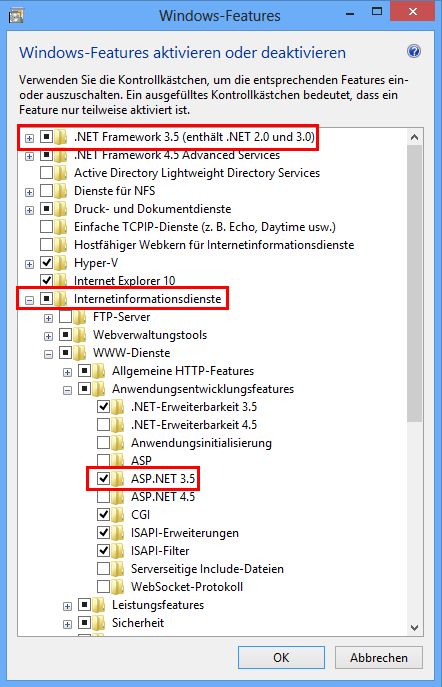This screenshot has height=687, width=442.
Task: Toggle the Hyper-V checkbox
Action: point(46,263)
